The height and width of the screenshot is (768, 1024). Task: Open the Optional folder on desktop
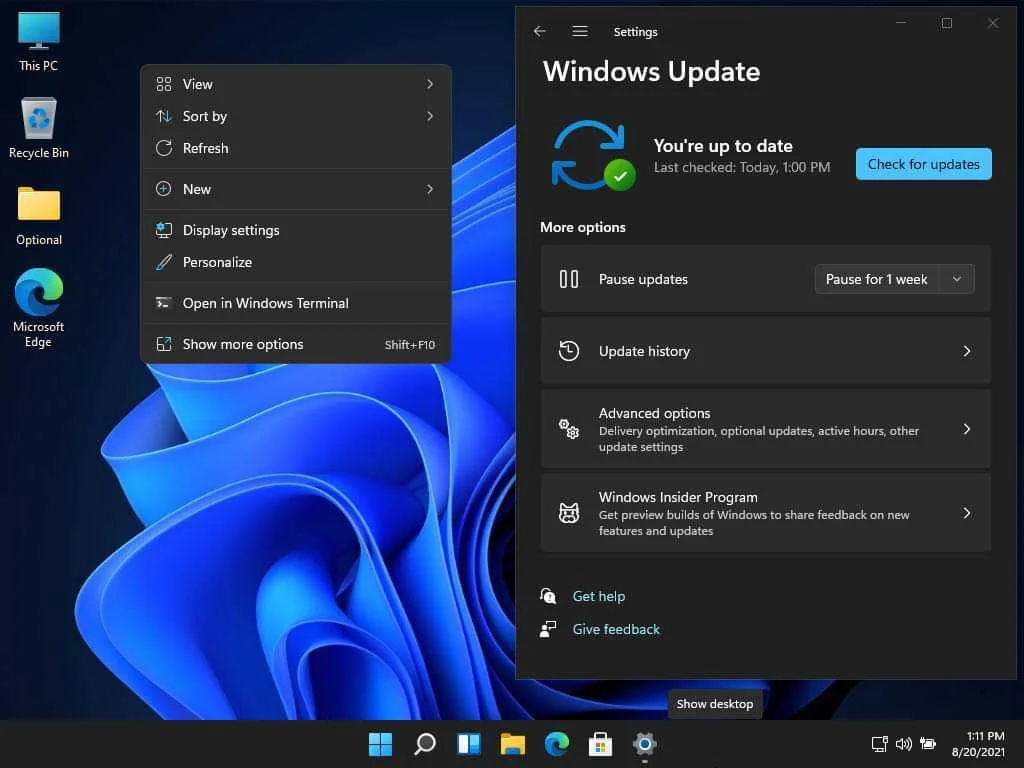coord(39,216)
